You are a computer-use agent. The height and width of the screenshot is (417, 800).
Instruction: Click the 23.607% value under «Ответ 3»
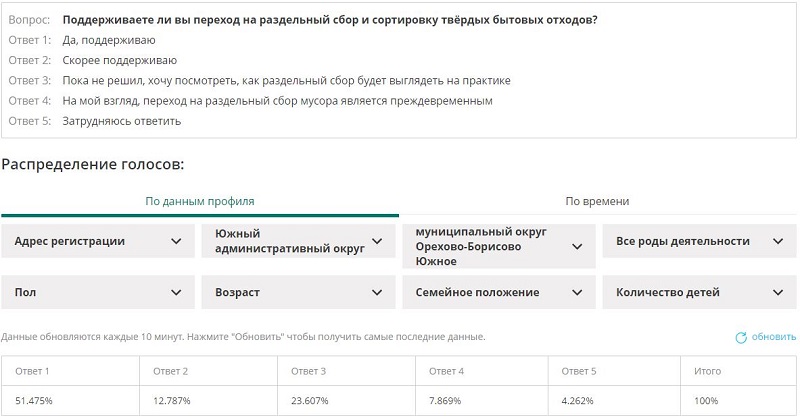pyautogui.click(x=310, y=400)
